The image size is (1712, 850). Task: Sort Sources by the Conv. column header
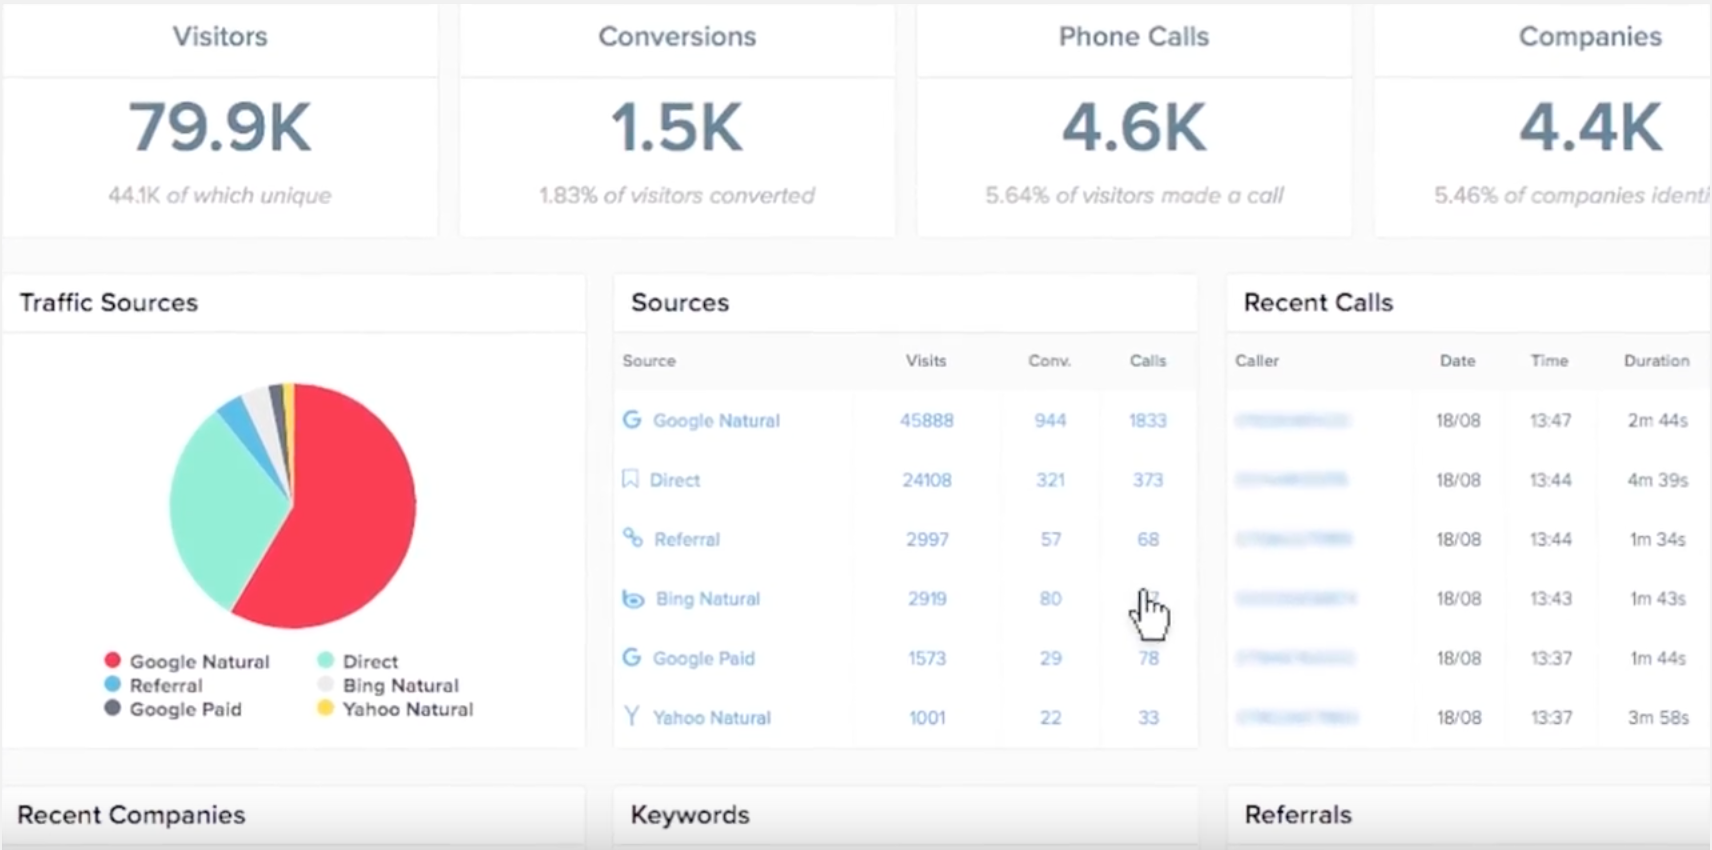[1050, 361]
